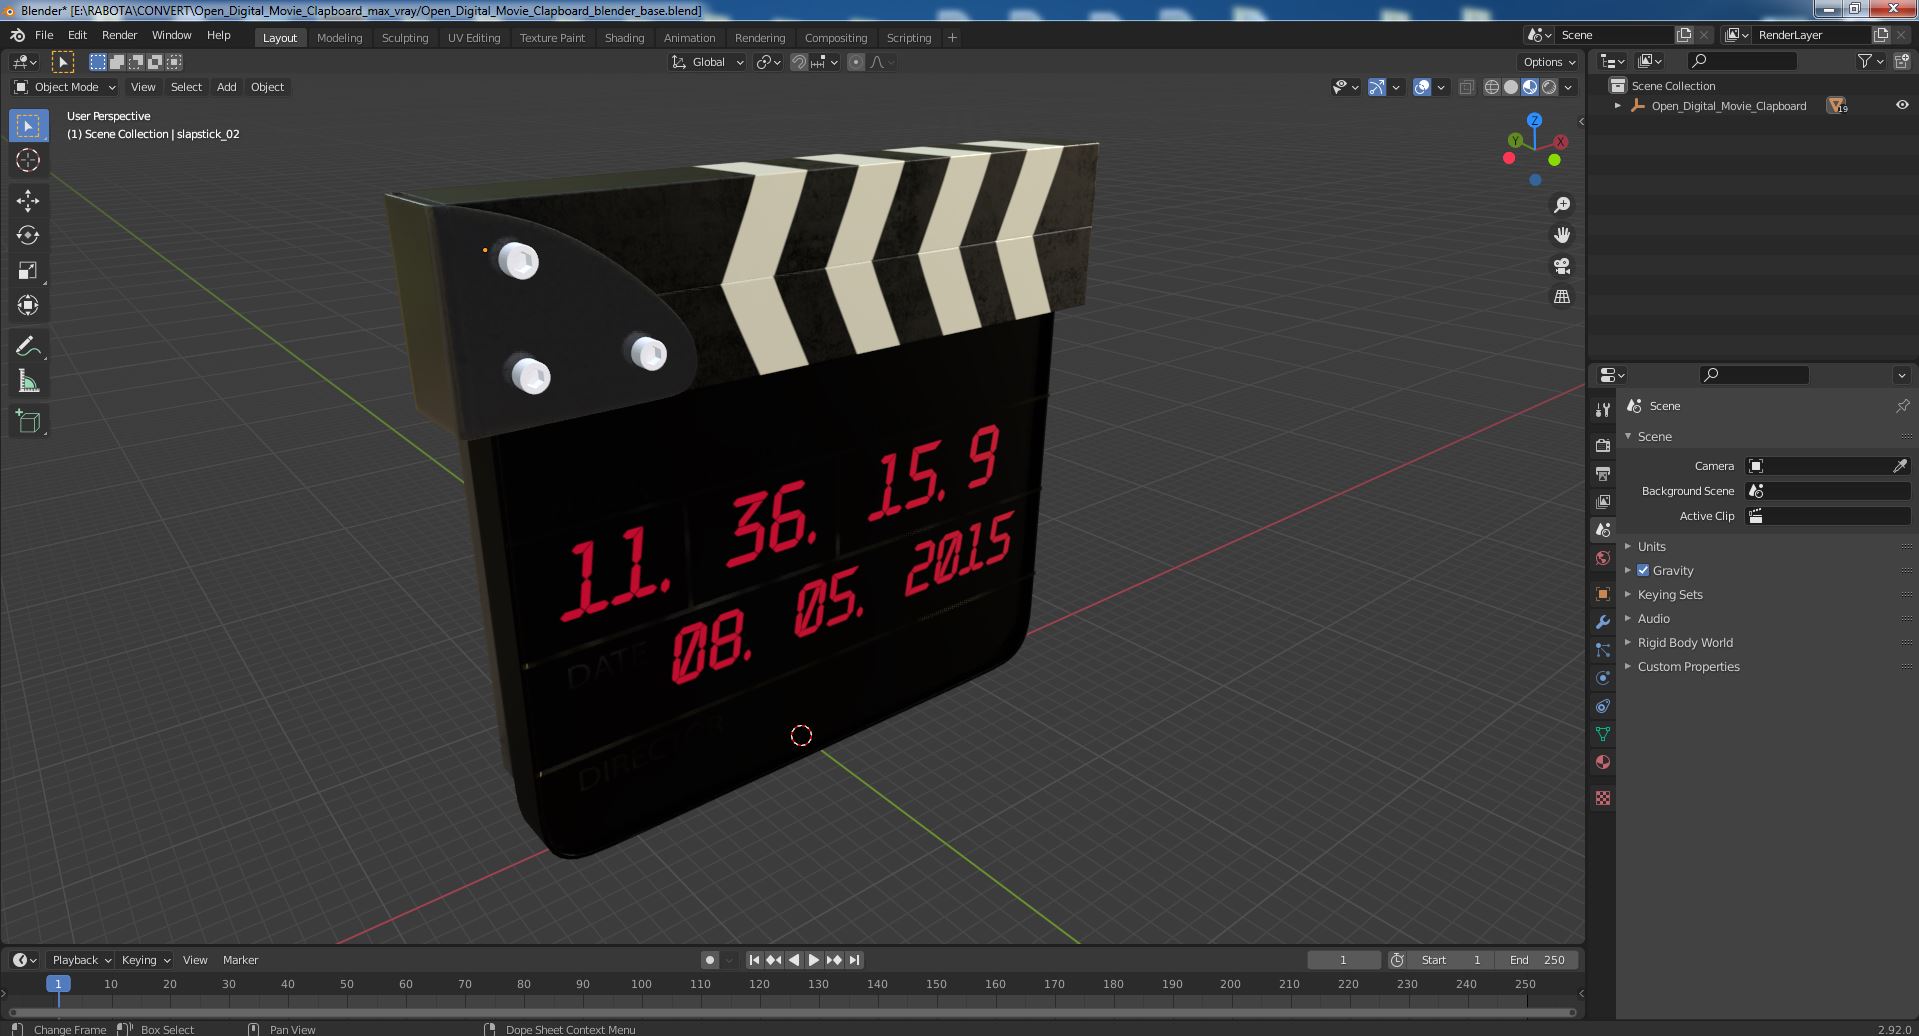Switch to Solid viewport shading
Screen dimensions: 1919x1036
[x=1511, y=87]
